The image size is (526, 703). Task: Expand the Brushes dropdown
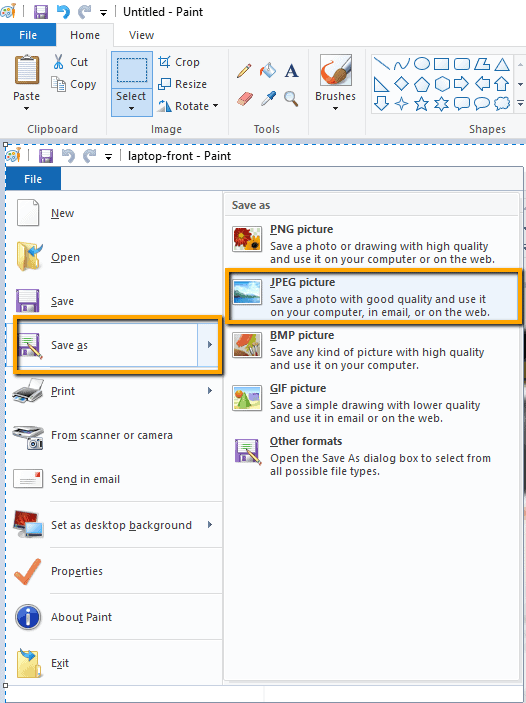[335, 108]
